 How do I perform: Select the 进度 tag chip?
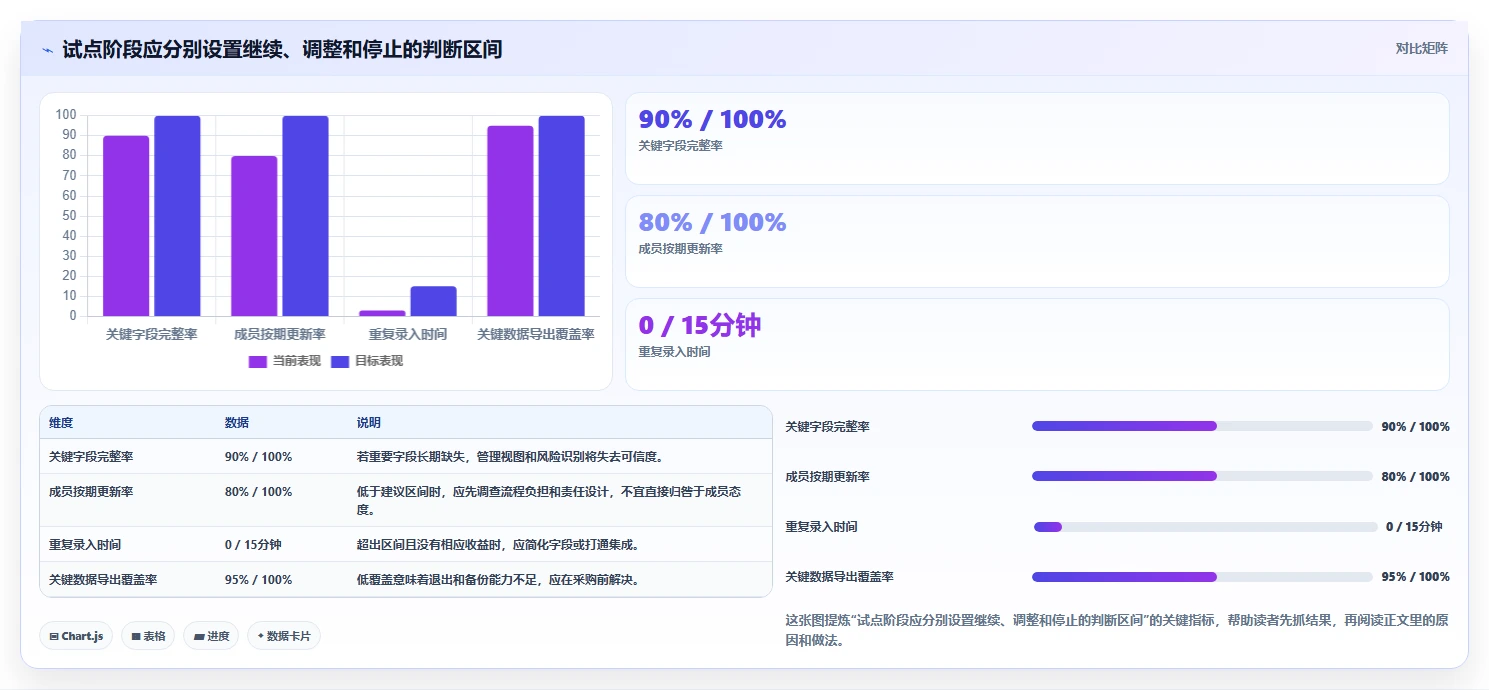[211, 636]
